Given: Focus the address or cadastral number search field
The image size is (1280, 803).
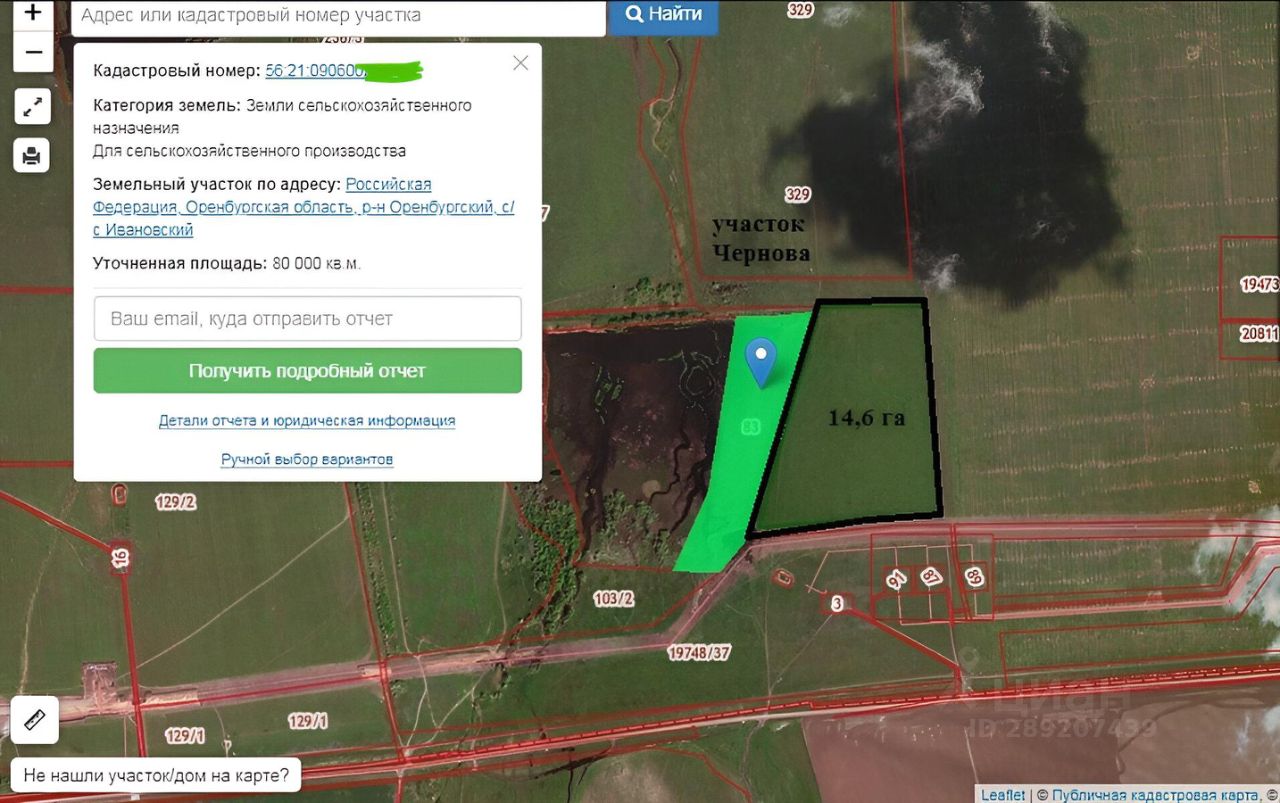Looking at the screenshot, I should coord(339,16).
